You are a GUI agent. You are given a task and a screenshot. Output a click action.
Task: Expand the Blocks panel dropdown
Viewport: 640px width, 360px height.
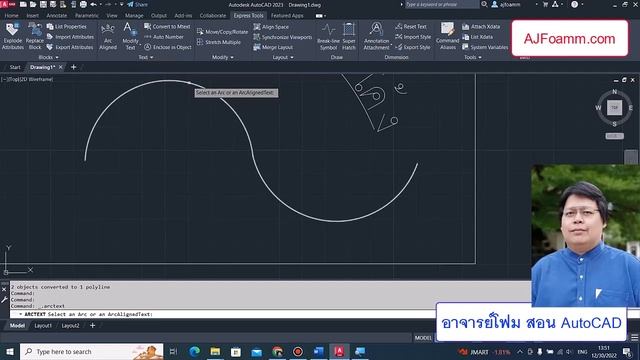pyautogui.click(x=48, y=58)
